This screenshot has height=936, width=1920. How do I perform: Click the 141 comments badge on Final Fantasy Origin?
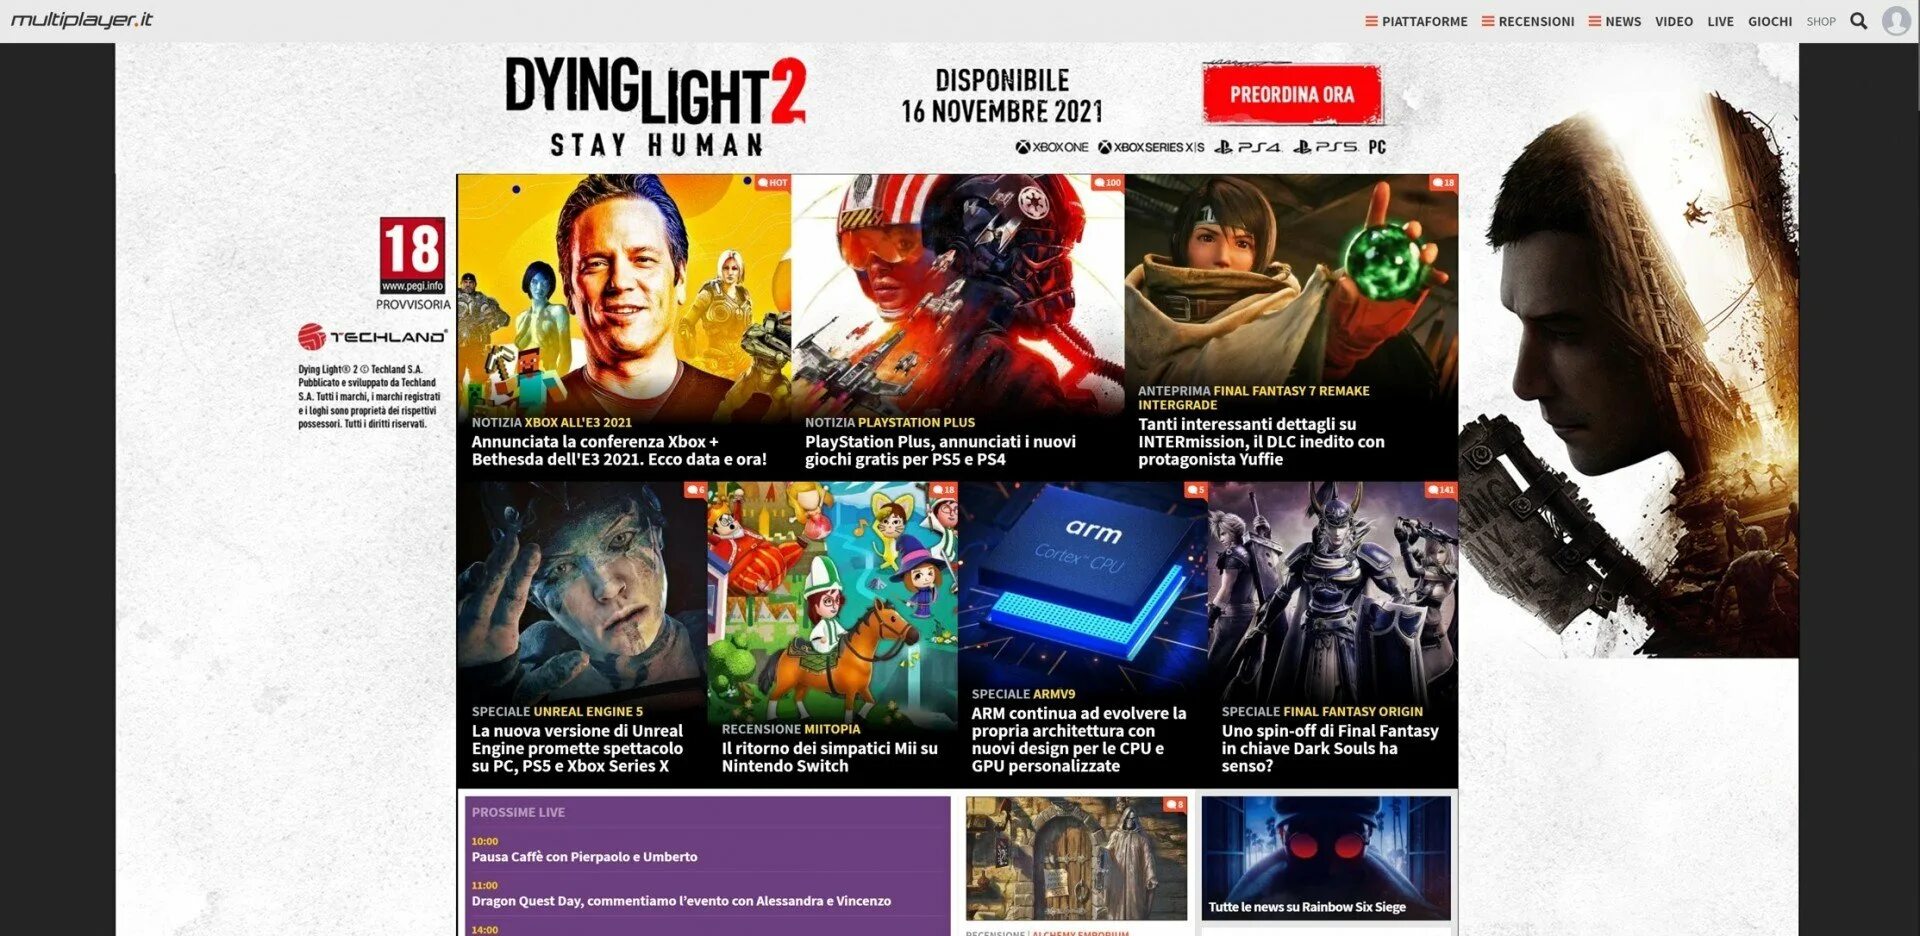(1441, 490)
